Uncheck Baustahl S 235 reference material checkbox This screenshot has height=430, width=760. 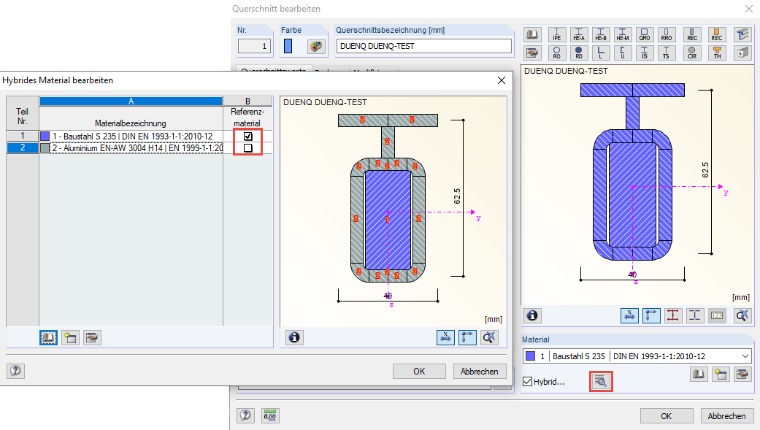(x=248, y=136)
